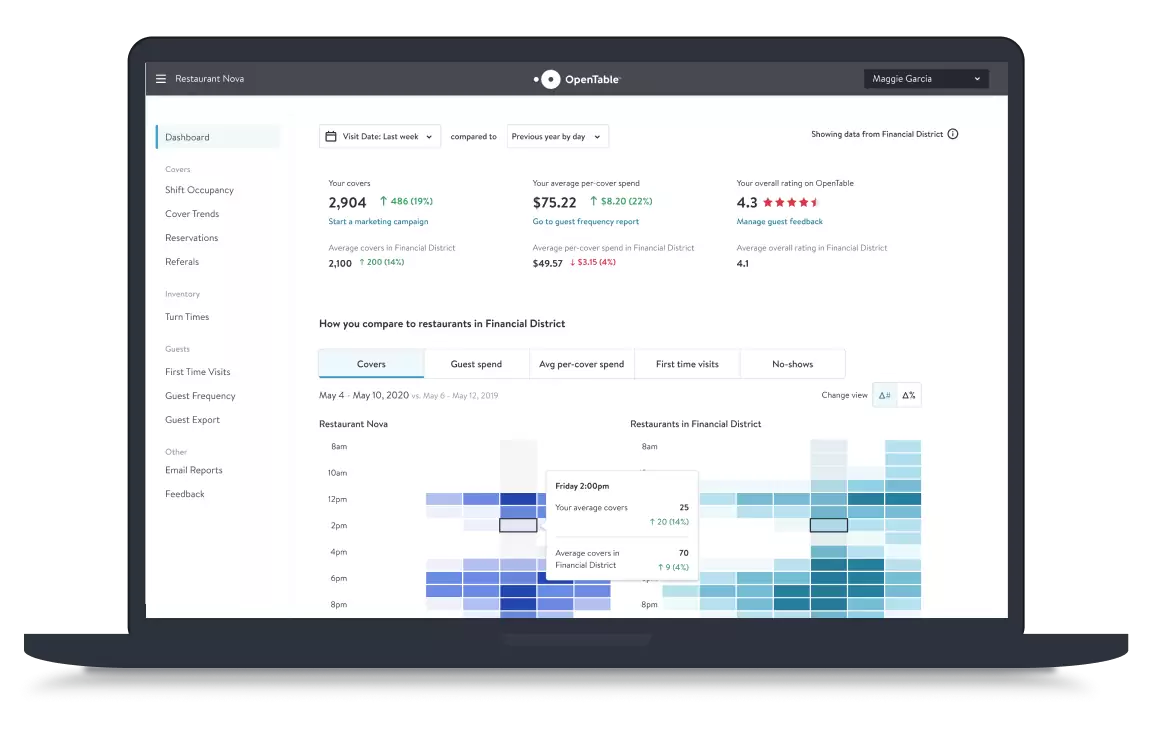Select the highlighted Friday 2pm heatmap cell

pos(518,525)
